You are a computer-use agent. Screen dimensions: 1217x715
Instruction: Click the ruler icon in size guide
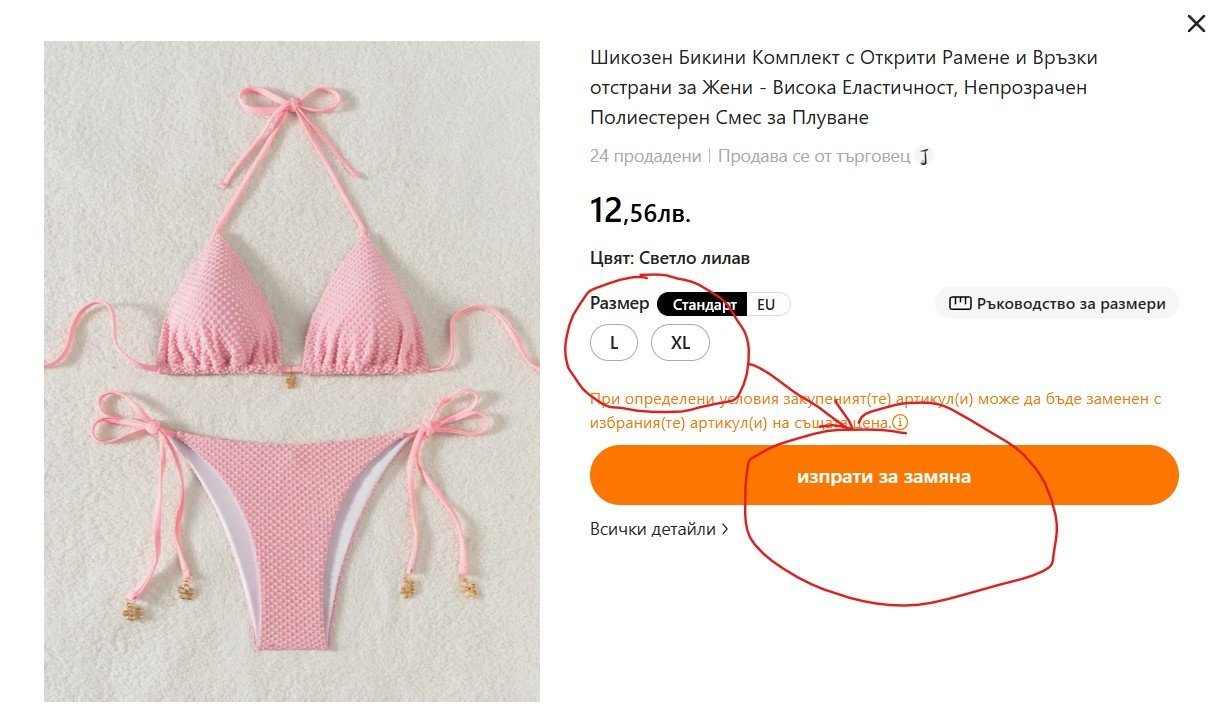(960, 304)
